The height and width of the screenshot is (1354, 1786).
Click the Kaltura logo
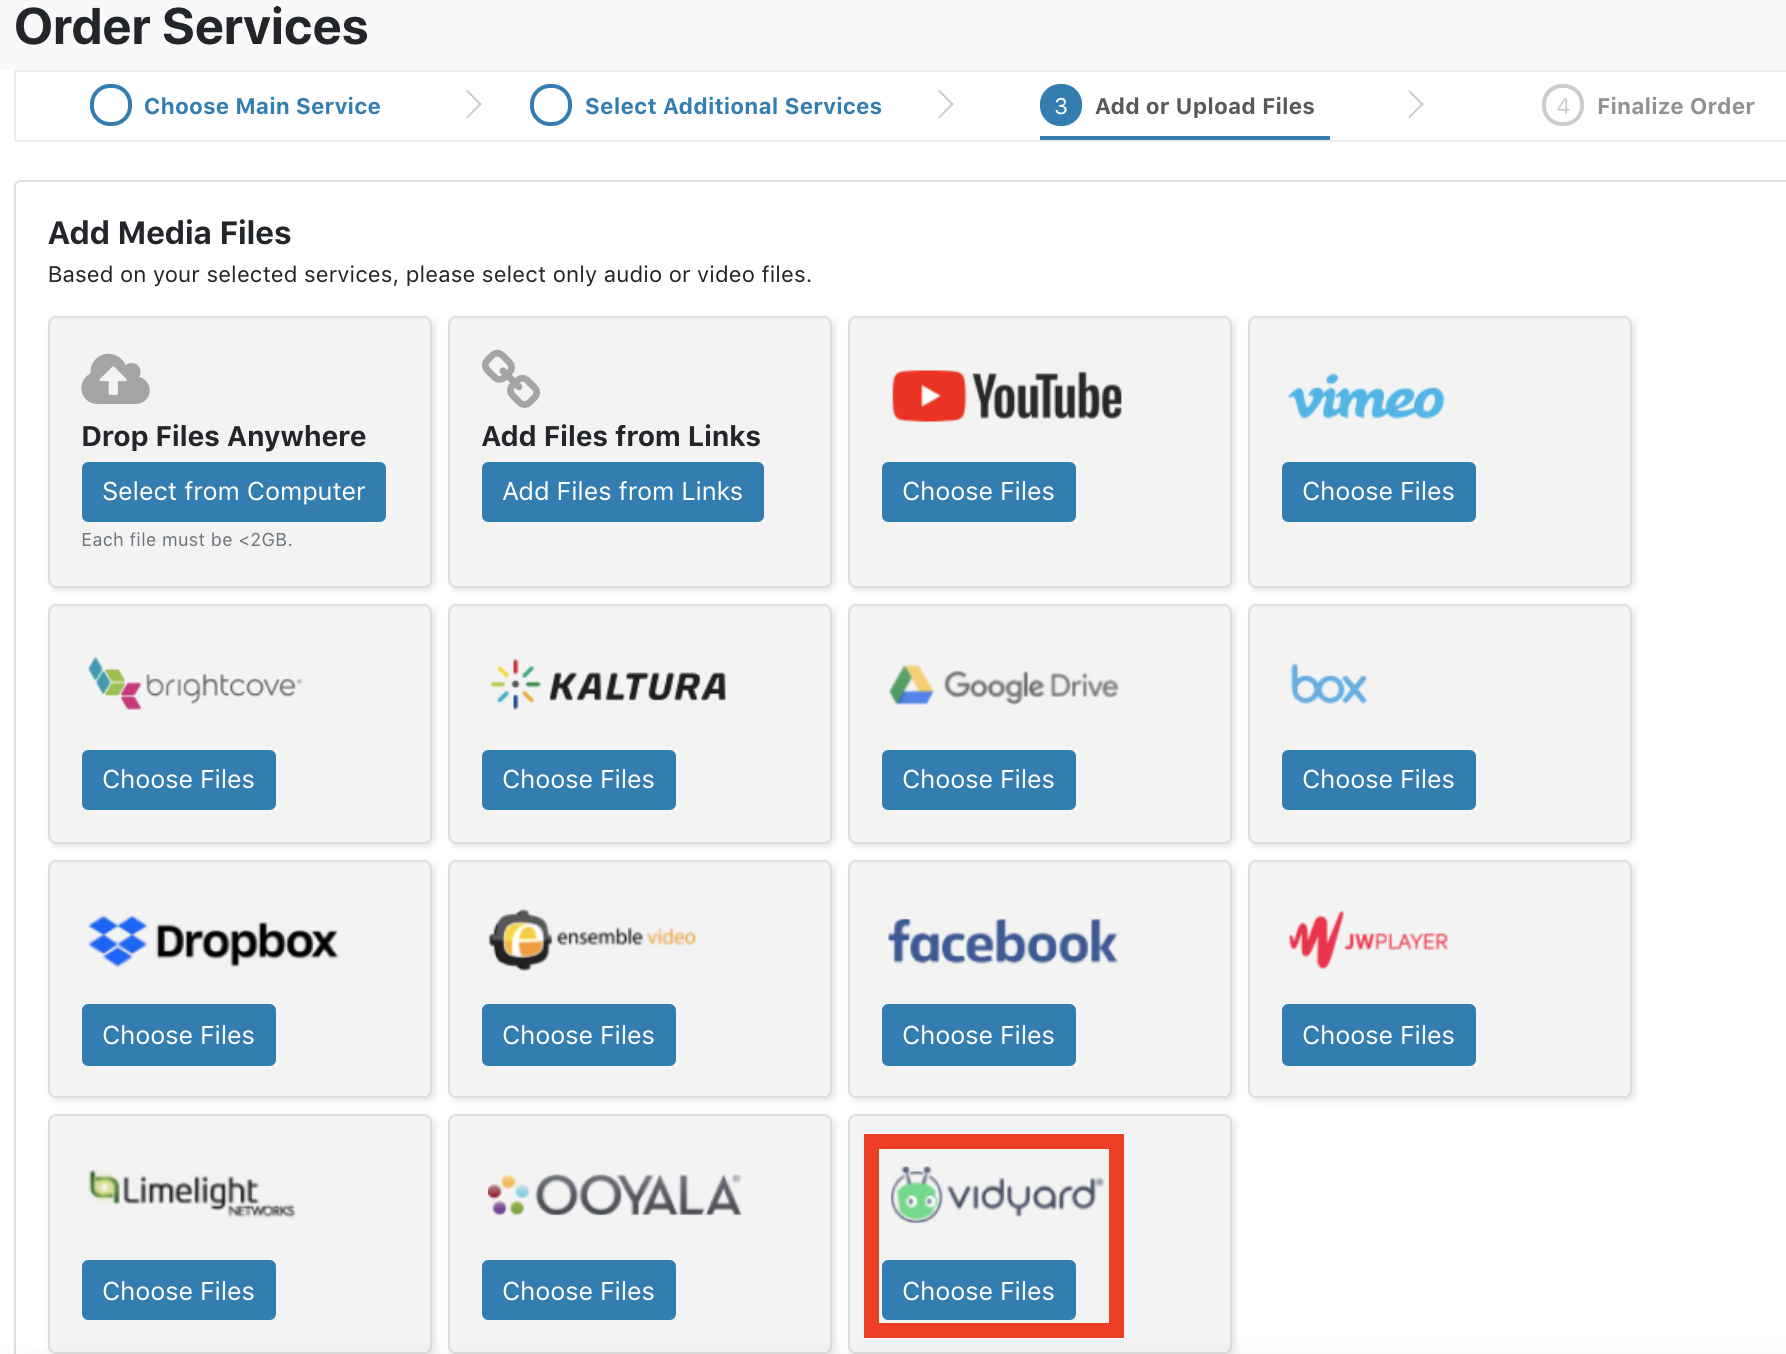click(x=608, y=685)
